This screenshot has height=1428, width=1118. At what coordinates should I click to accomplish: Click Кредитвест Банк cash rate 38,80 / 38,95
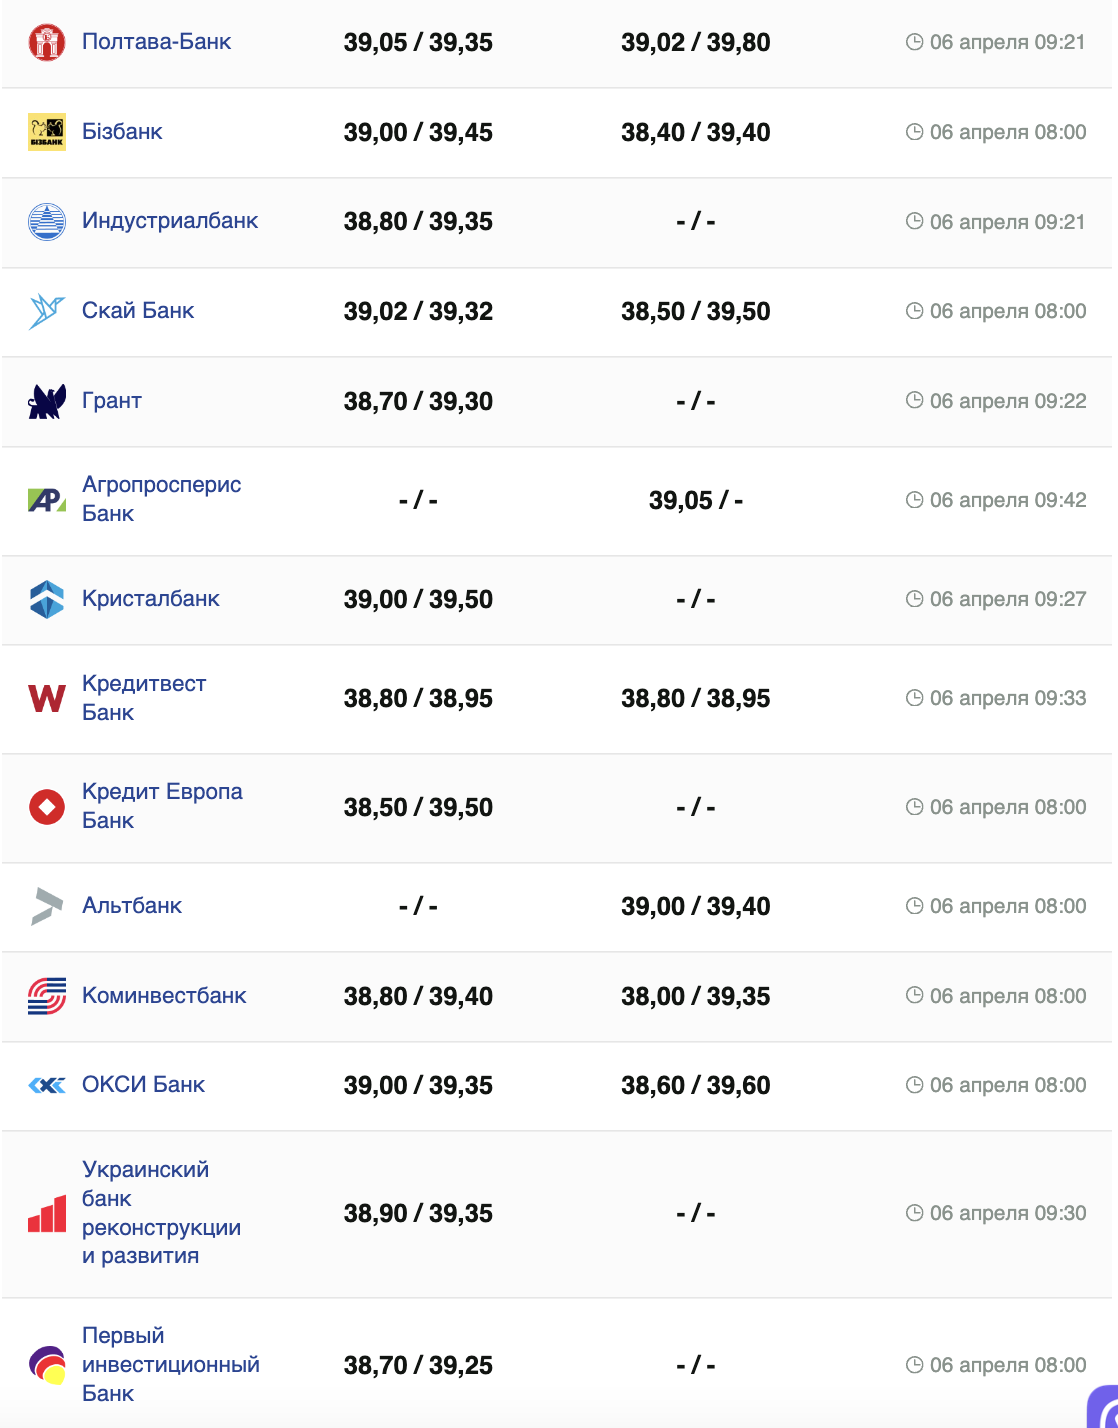point(418,698)
